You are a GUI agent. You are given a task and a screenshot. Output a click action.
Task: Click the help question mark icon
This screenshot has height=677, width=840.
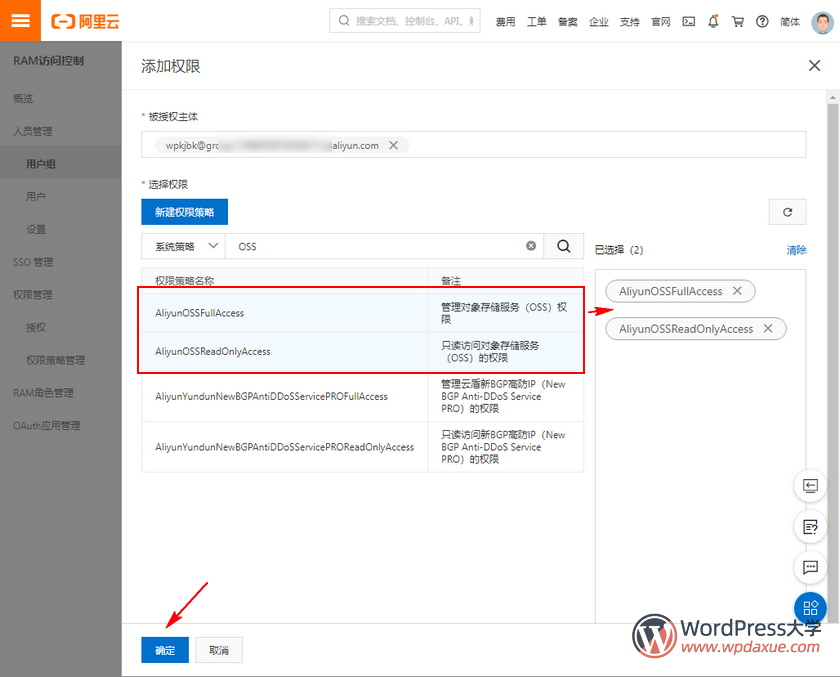pos(763,21)
